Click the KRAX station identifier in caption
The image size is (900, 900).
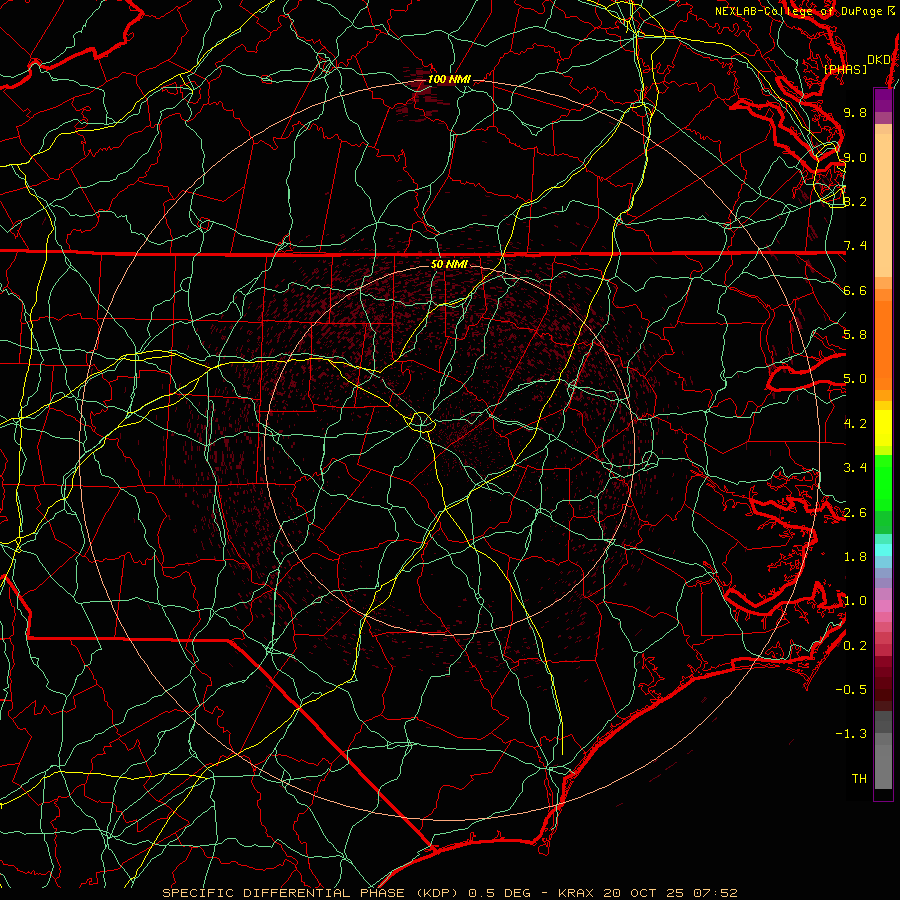click(577, 893)
